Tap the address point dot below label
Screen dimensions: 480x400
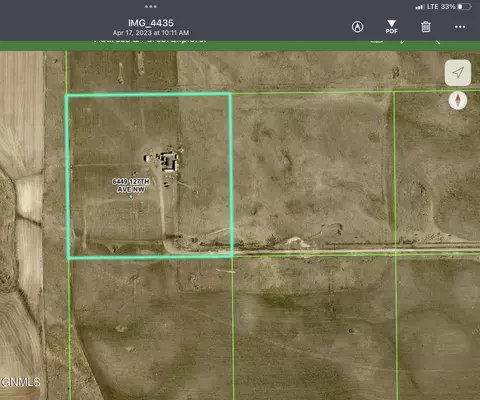(131, 196)
